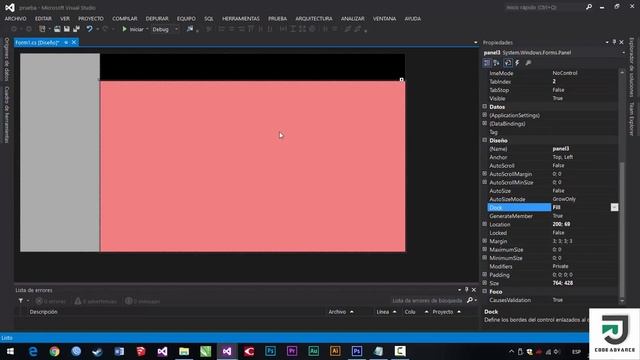Sort by the Archivo column header

click(x=337, y=312)
